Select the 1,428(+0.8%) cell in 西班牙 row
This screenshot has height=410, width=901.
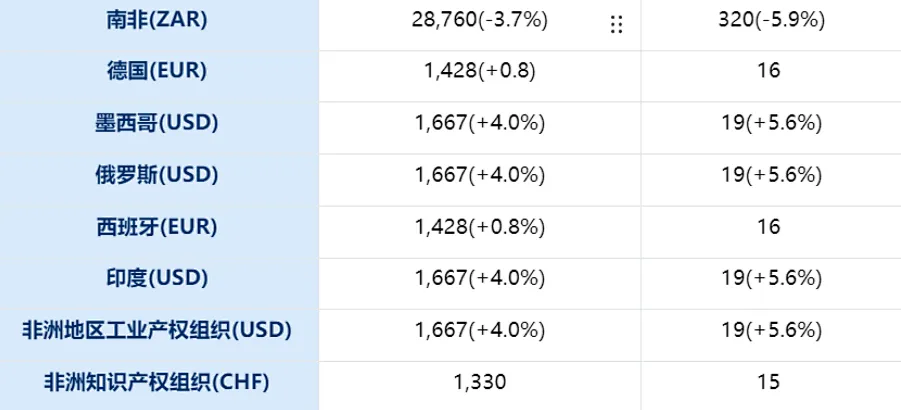click(x=480, y=227)
